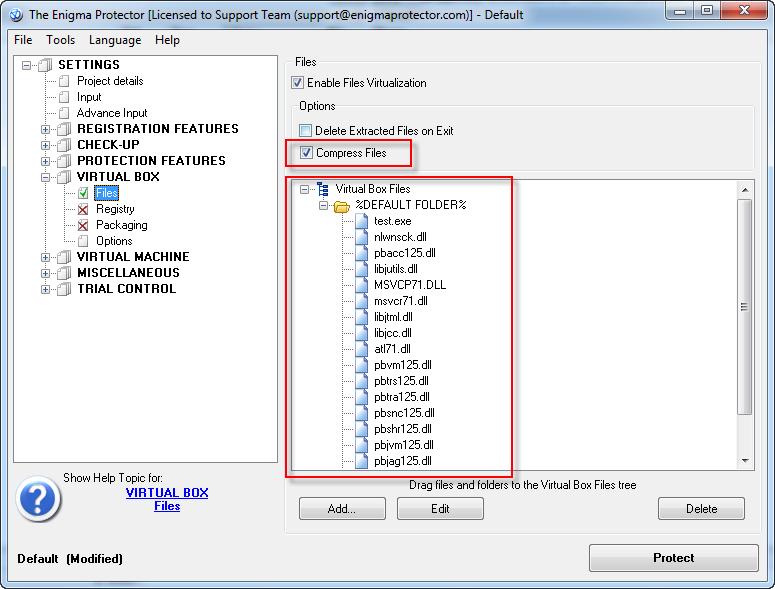Click the Protect button

[674, 558]
